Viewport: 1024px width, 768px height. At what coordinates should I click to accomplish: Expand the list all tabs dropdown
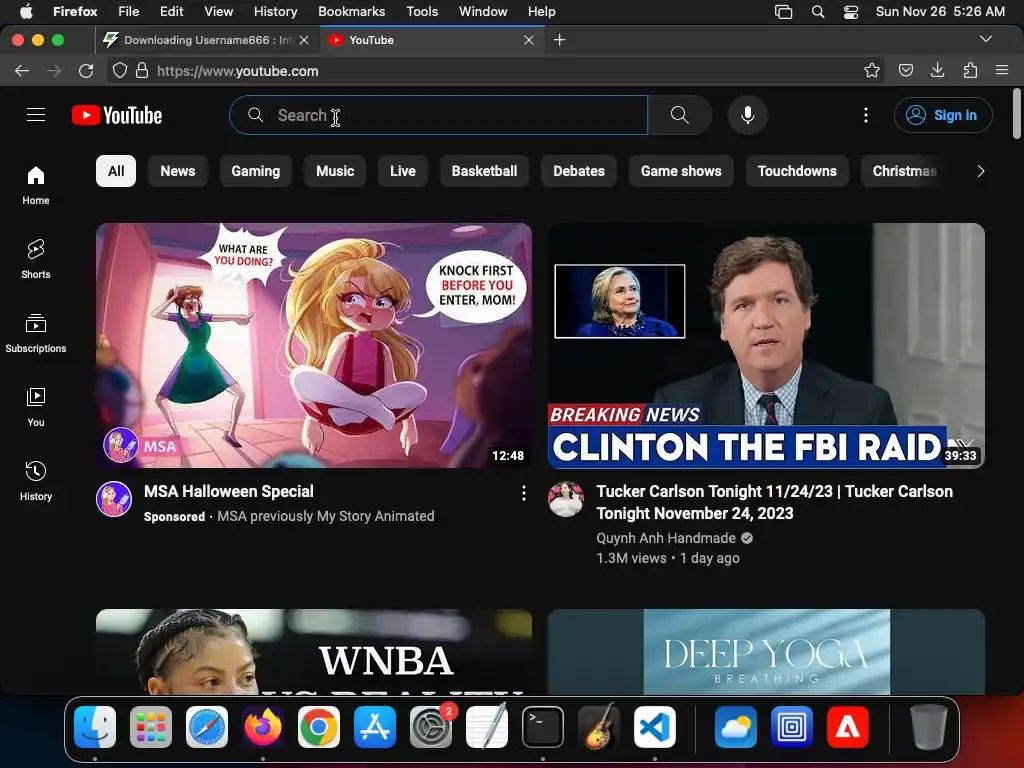tap(986, 39)
